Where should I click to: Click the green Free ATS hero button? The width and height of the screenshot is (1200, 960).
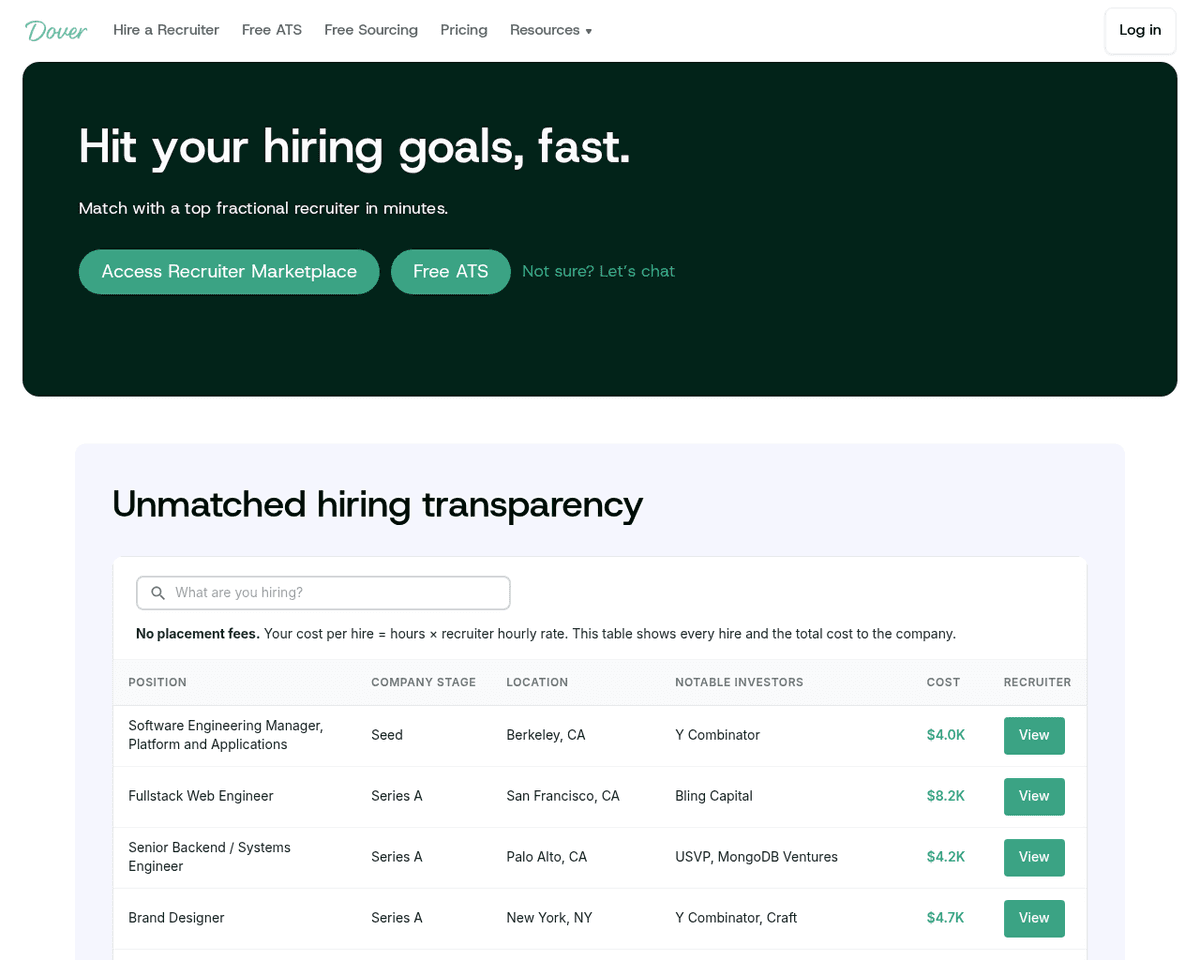pyautogui.click(x=450, y=272)
